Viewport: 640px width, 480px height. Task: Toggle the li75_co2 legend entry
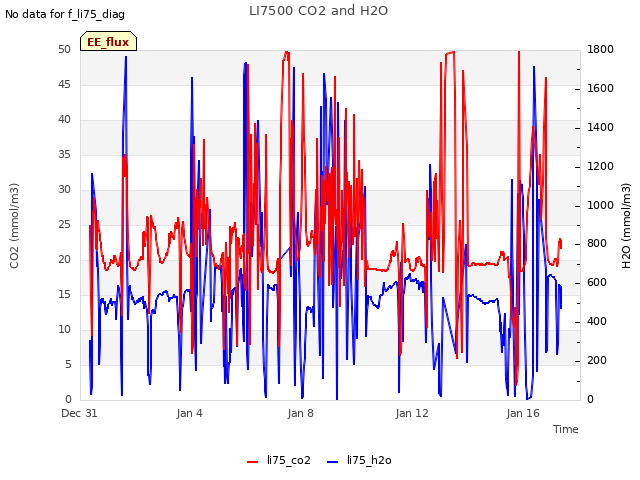click(x=279, y=460)
